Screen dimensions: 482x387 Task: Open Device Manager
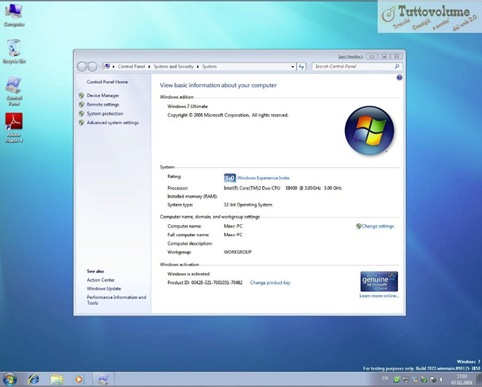pos(103,95)
